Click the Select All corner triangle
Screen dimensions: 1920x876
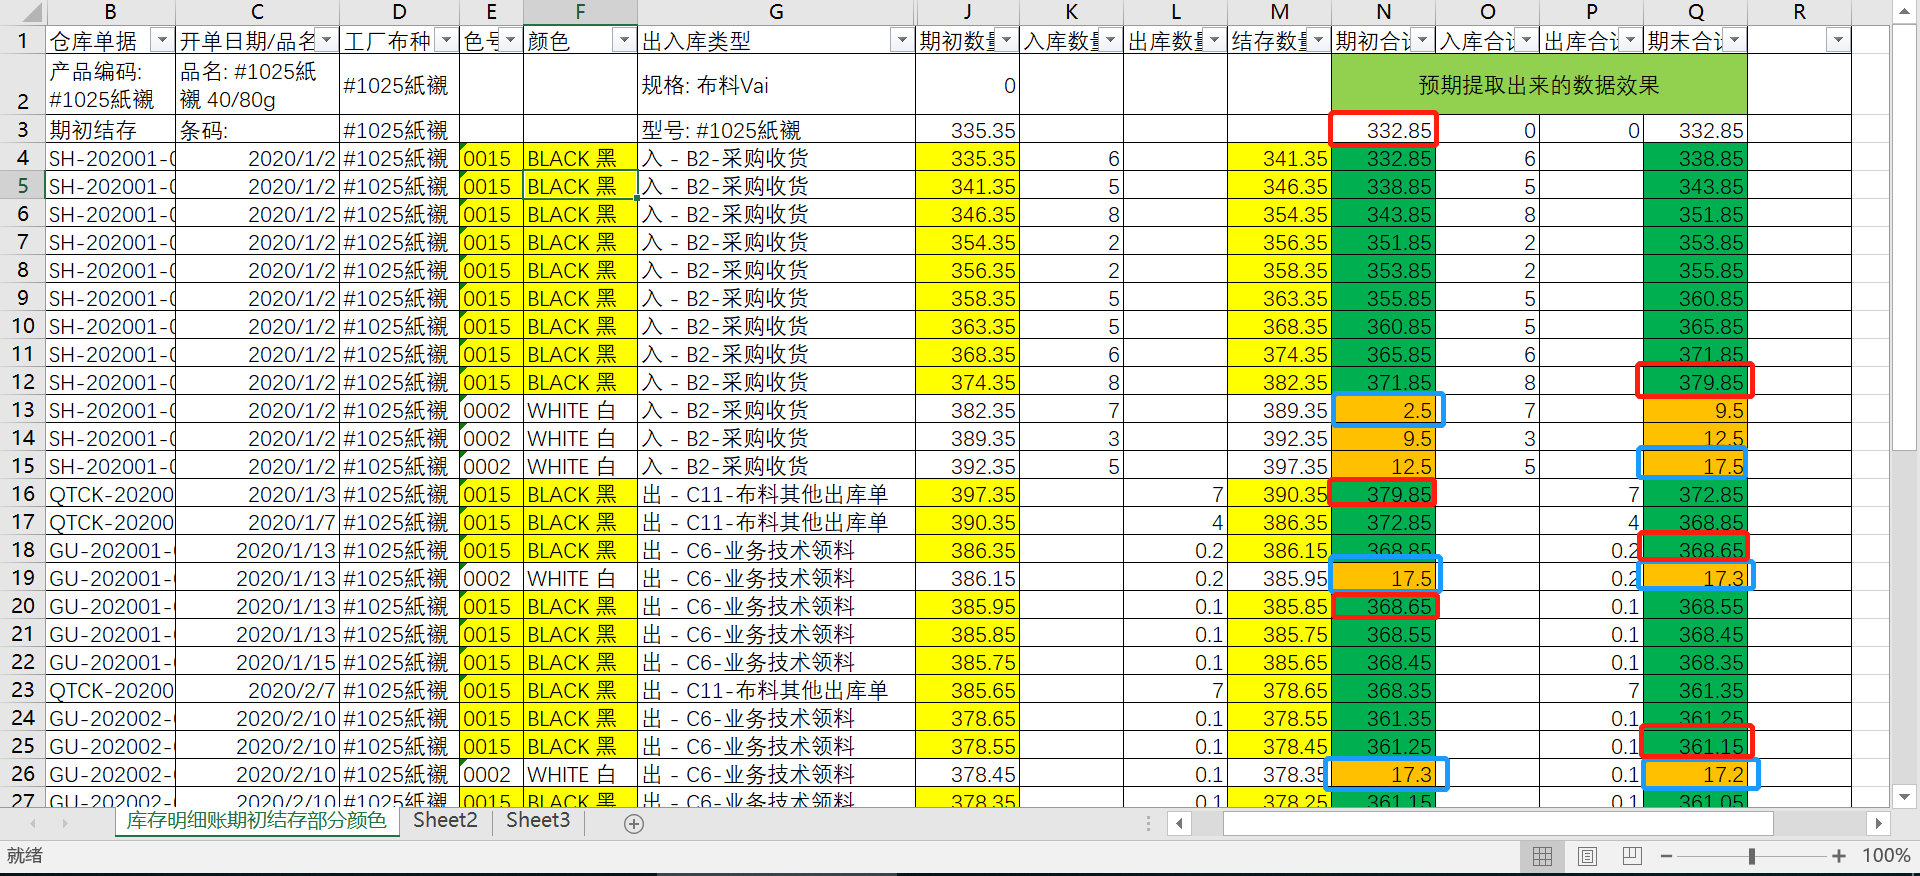32,13
